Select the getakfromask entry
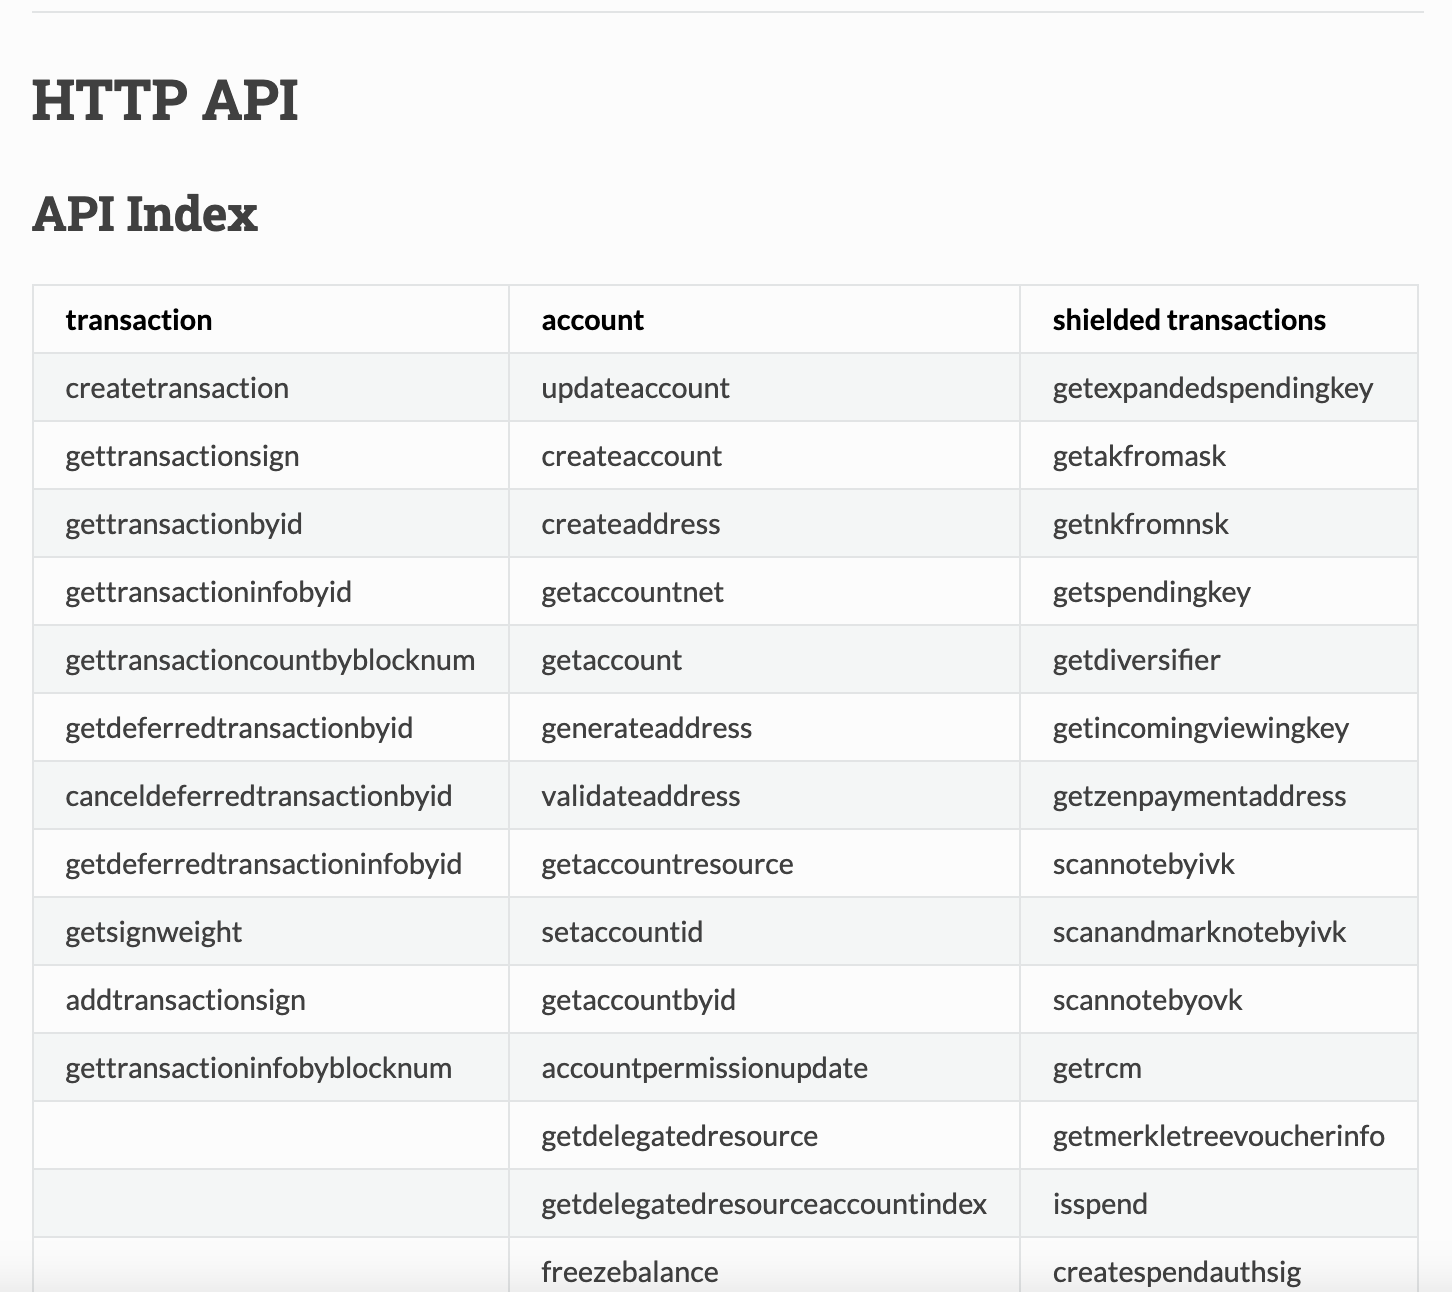1452x1292 pixels. pyautogui.click(x=1139, y=456)
